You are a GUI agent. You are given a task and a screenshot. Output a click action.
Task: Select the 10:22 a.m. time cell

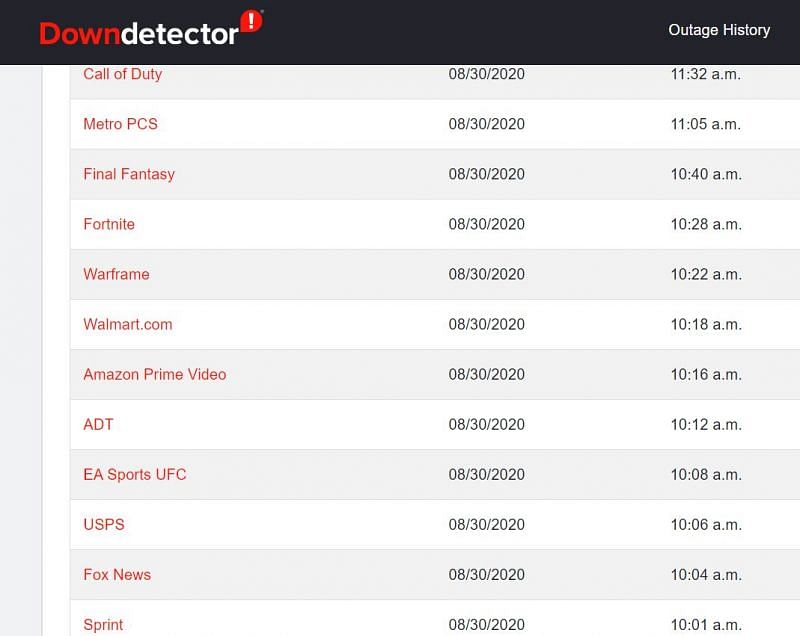(x=706, y=274)
